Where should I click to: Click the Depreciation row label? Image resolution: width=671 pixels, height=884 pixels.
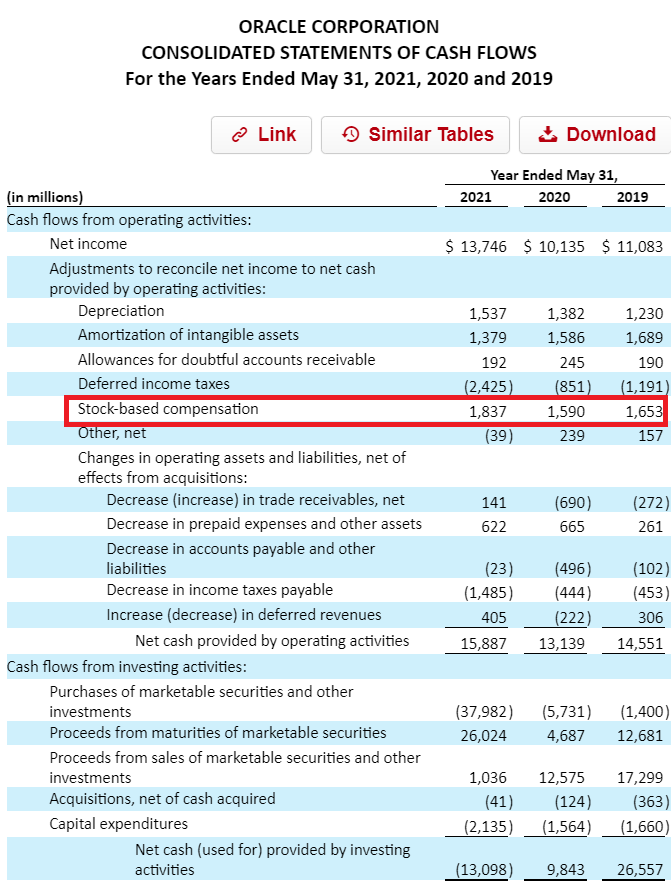[x=121, y=311]
